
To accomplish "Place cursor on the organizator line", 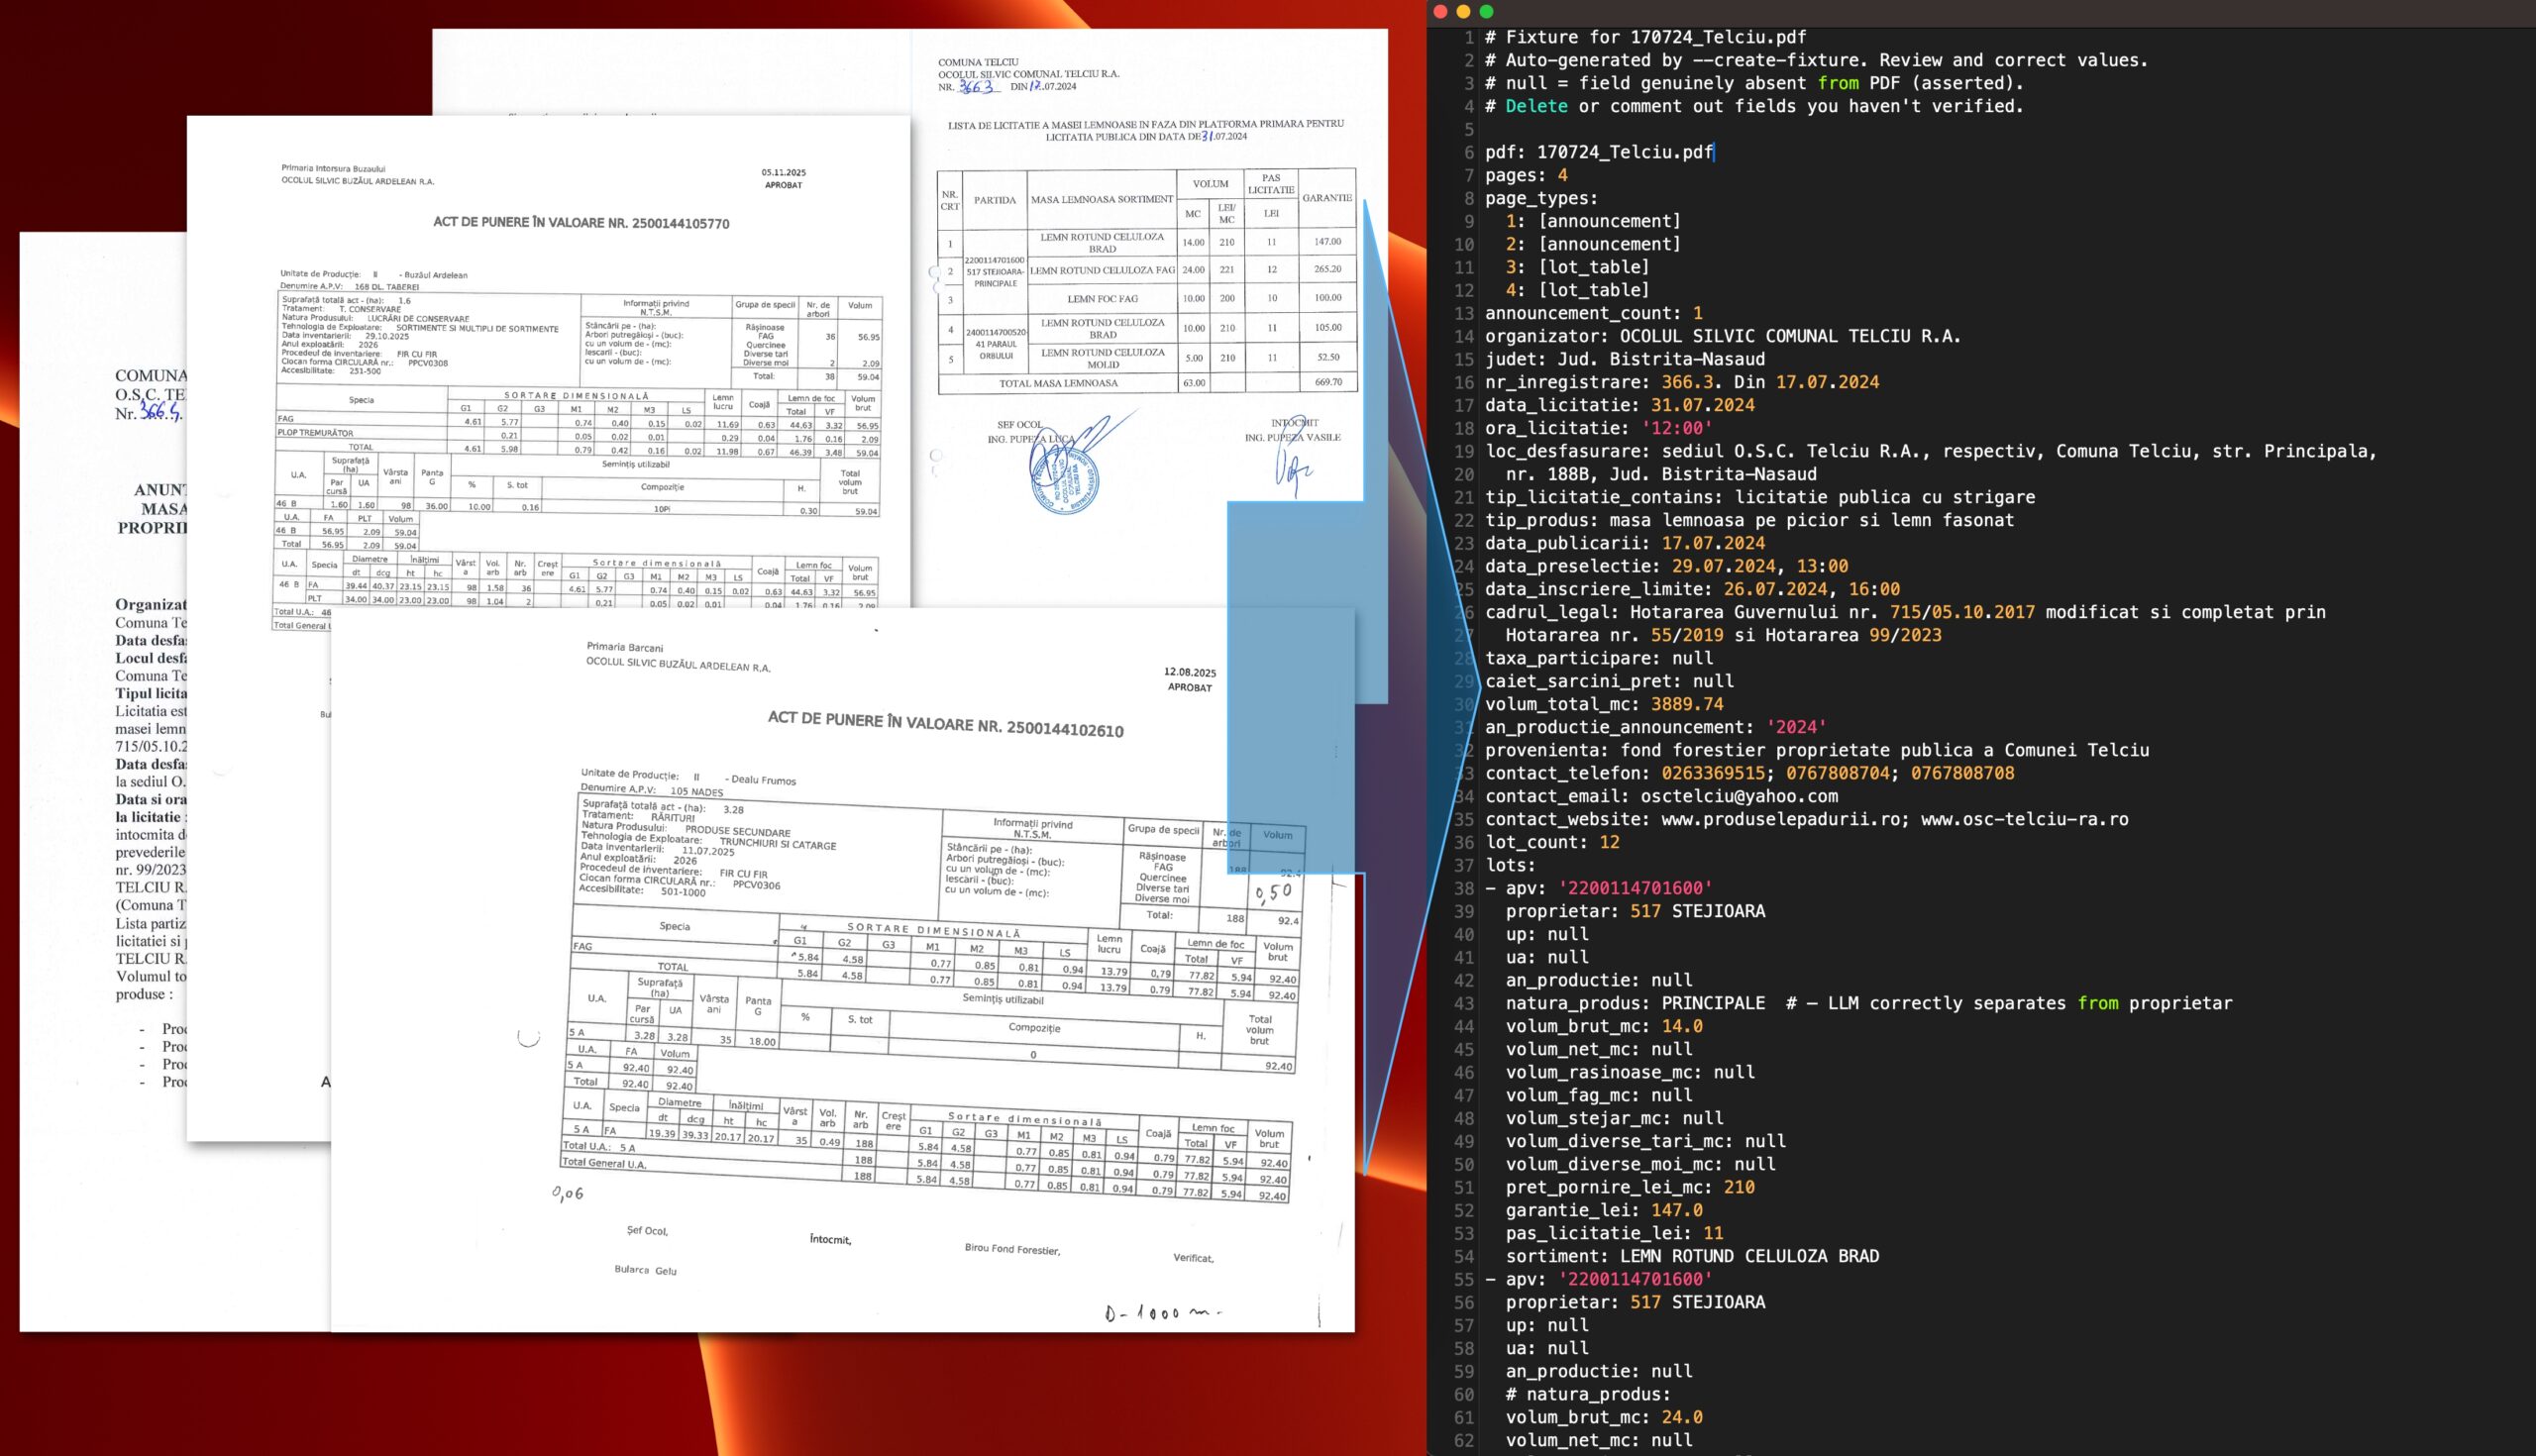I will [x=1720, y=336].
